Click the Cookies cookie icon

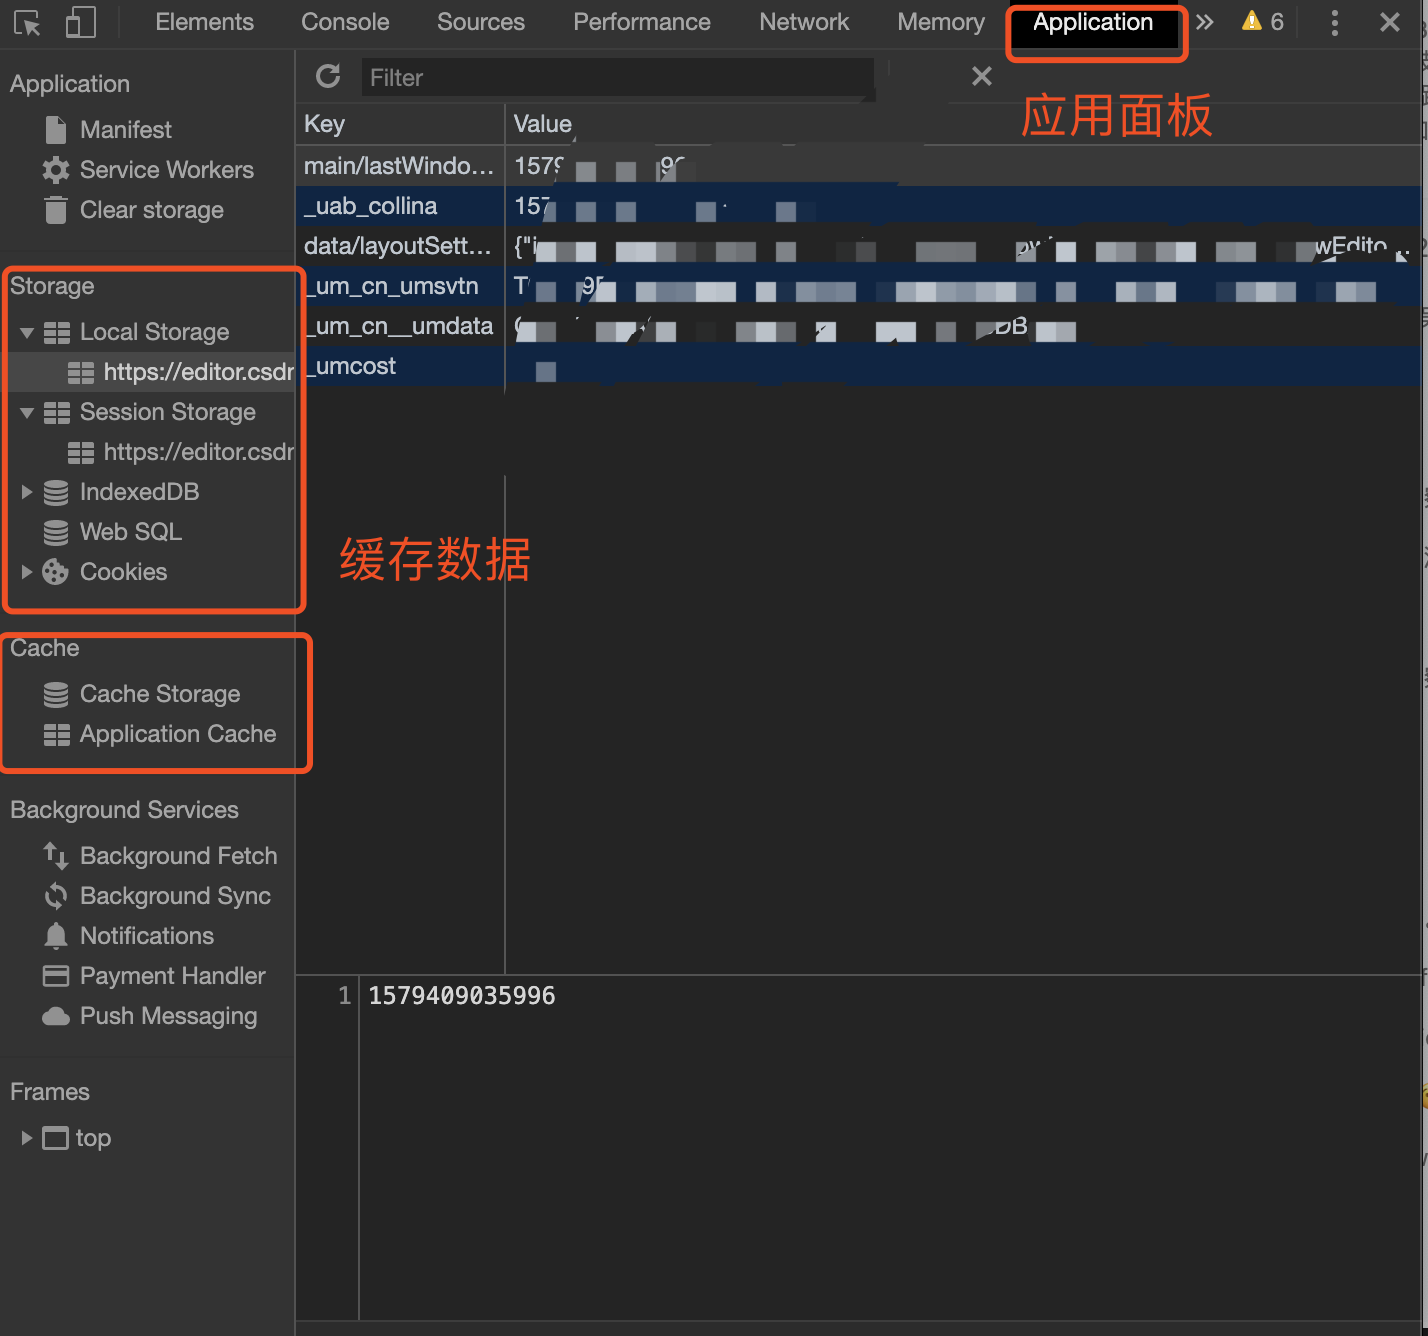pos(56,572)
